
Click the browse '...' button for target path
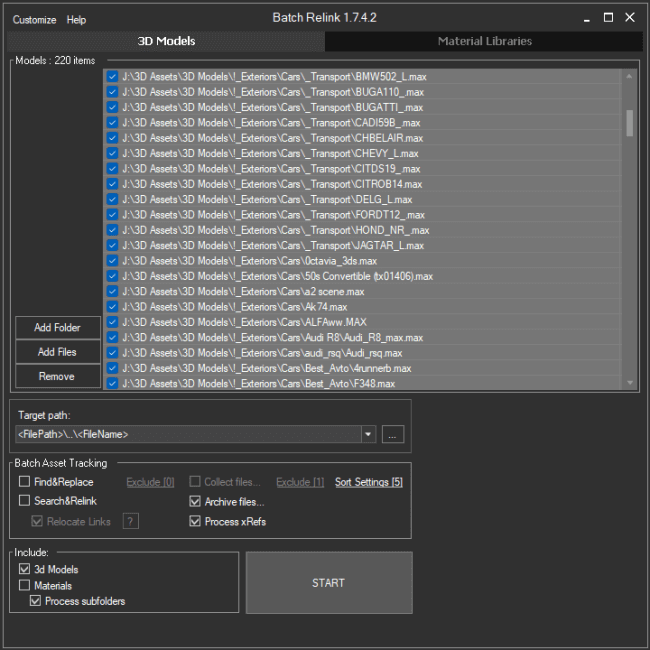pos(393,434)
